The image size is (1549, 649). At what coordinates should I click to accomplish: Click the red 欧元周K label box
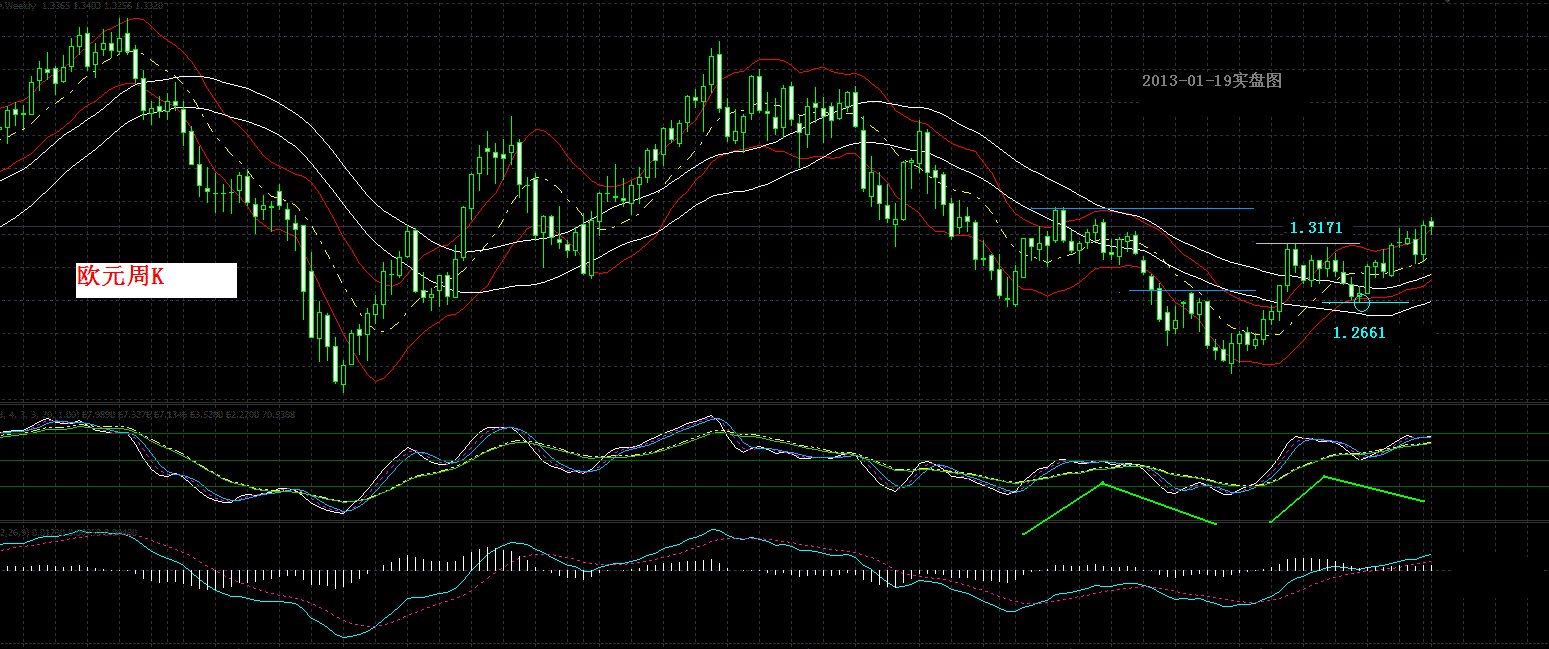point(156,280)
